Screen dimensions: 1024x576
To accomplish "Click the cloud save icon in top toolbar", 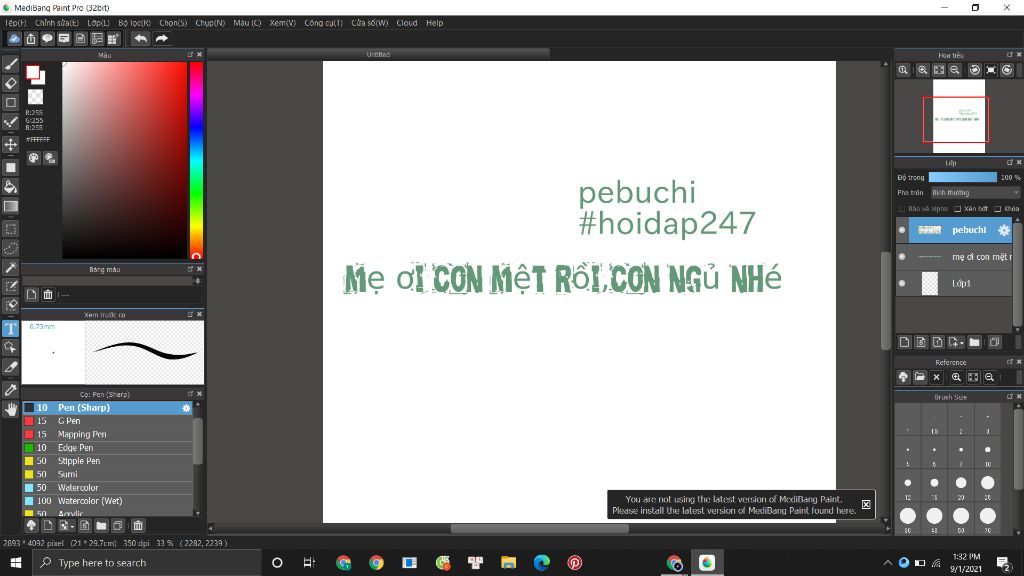I will 14,39.
